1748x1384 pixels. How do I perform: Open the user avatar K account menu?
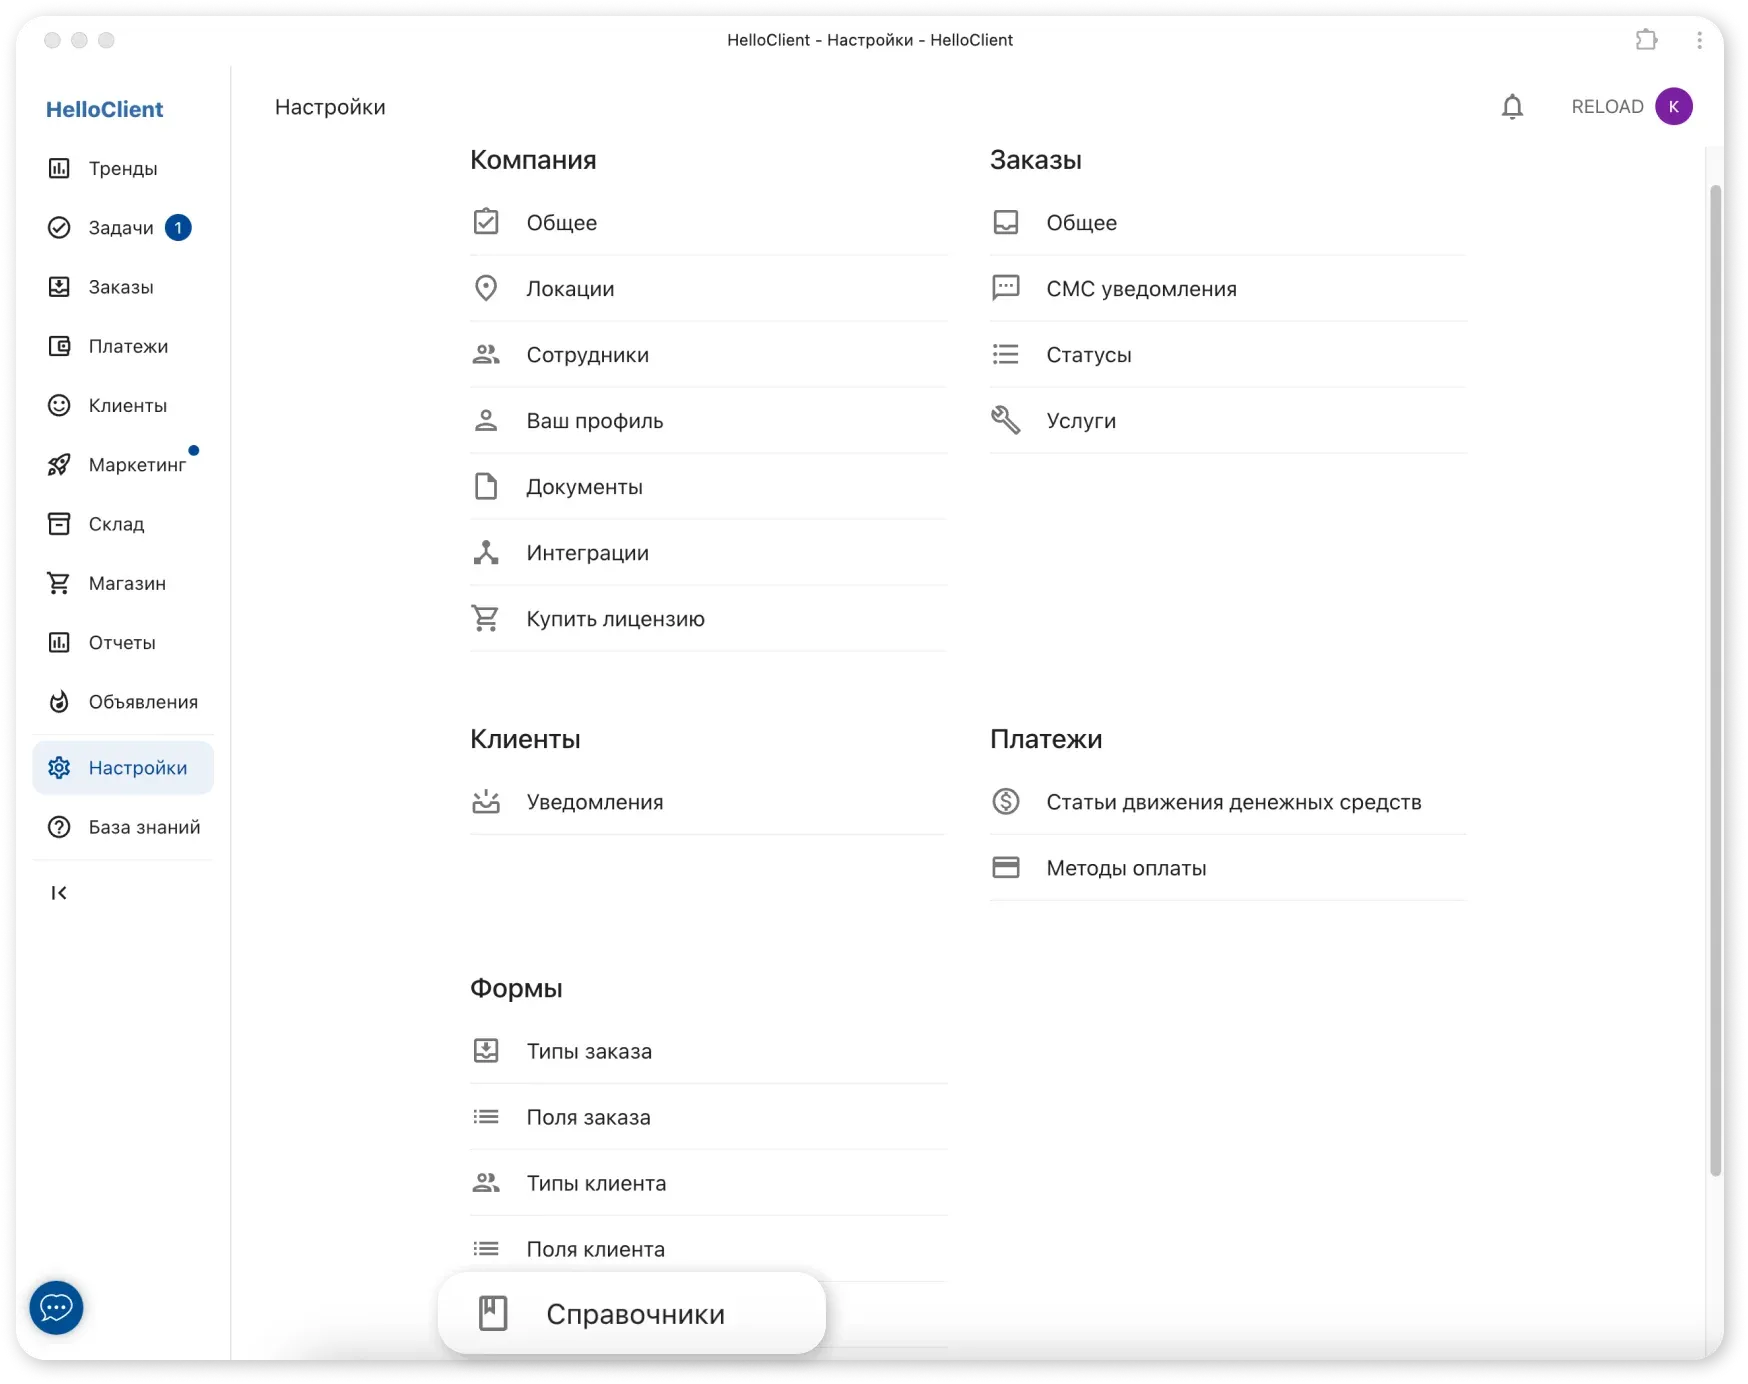click(x=1673, y=106)
